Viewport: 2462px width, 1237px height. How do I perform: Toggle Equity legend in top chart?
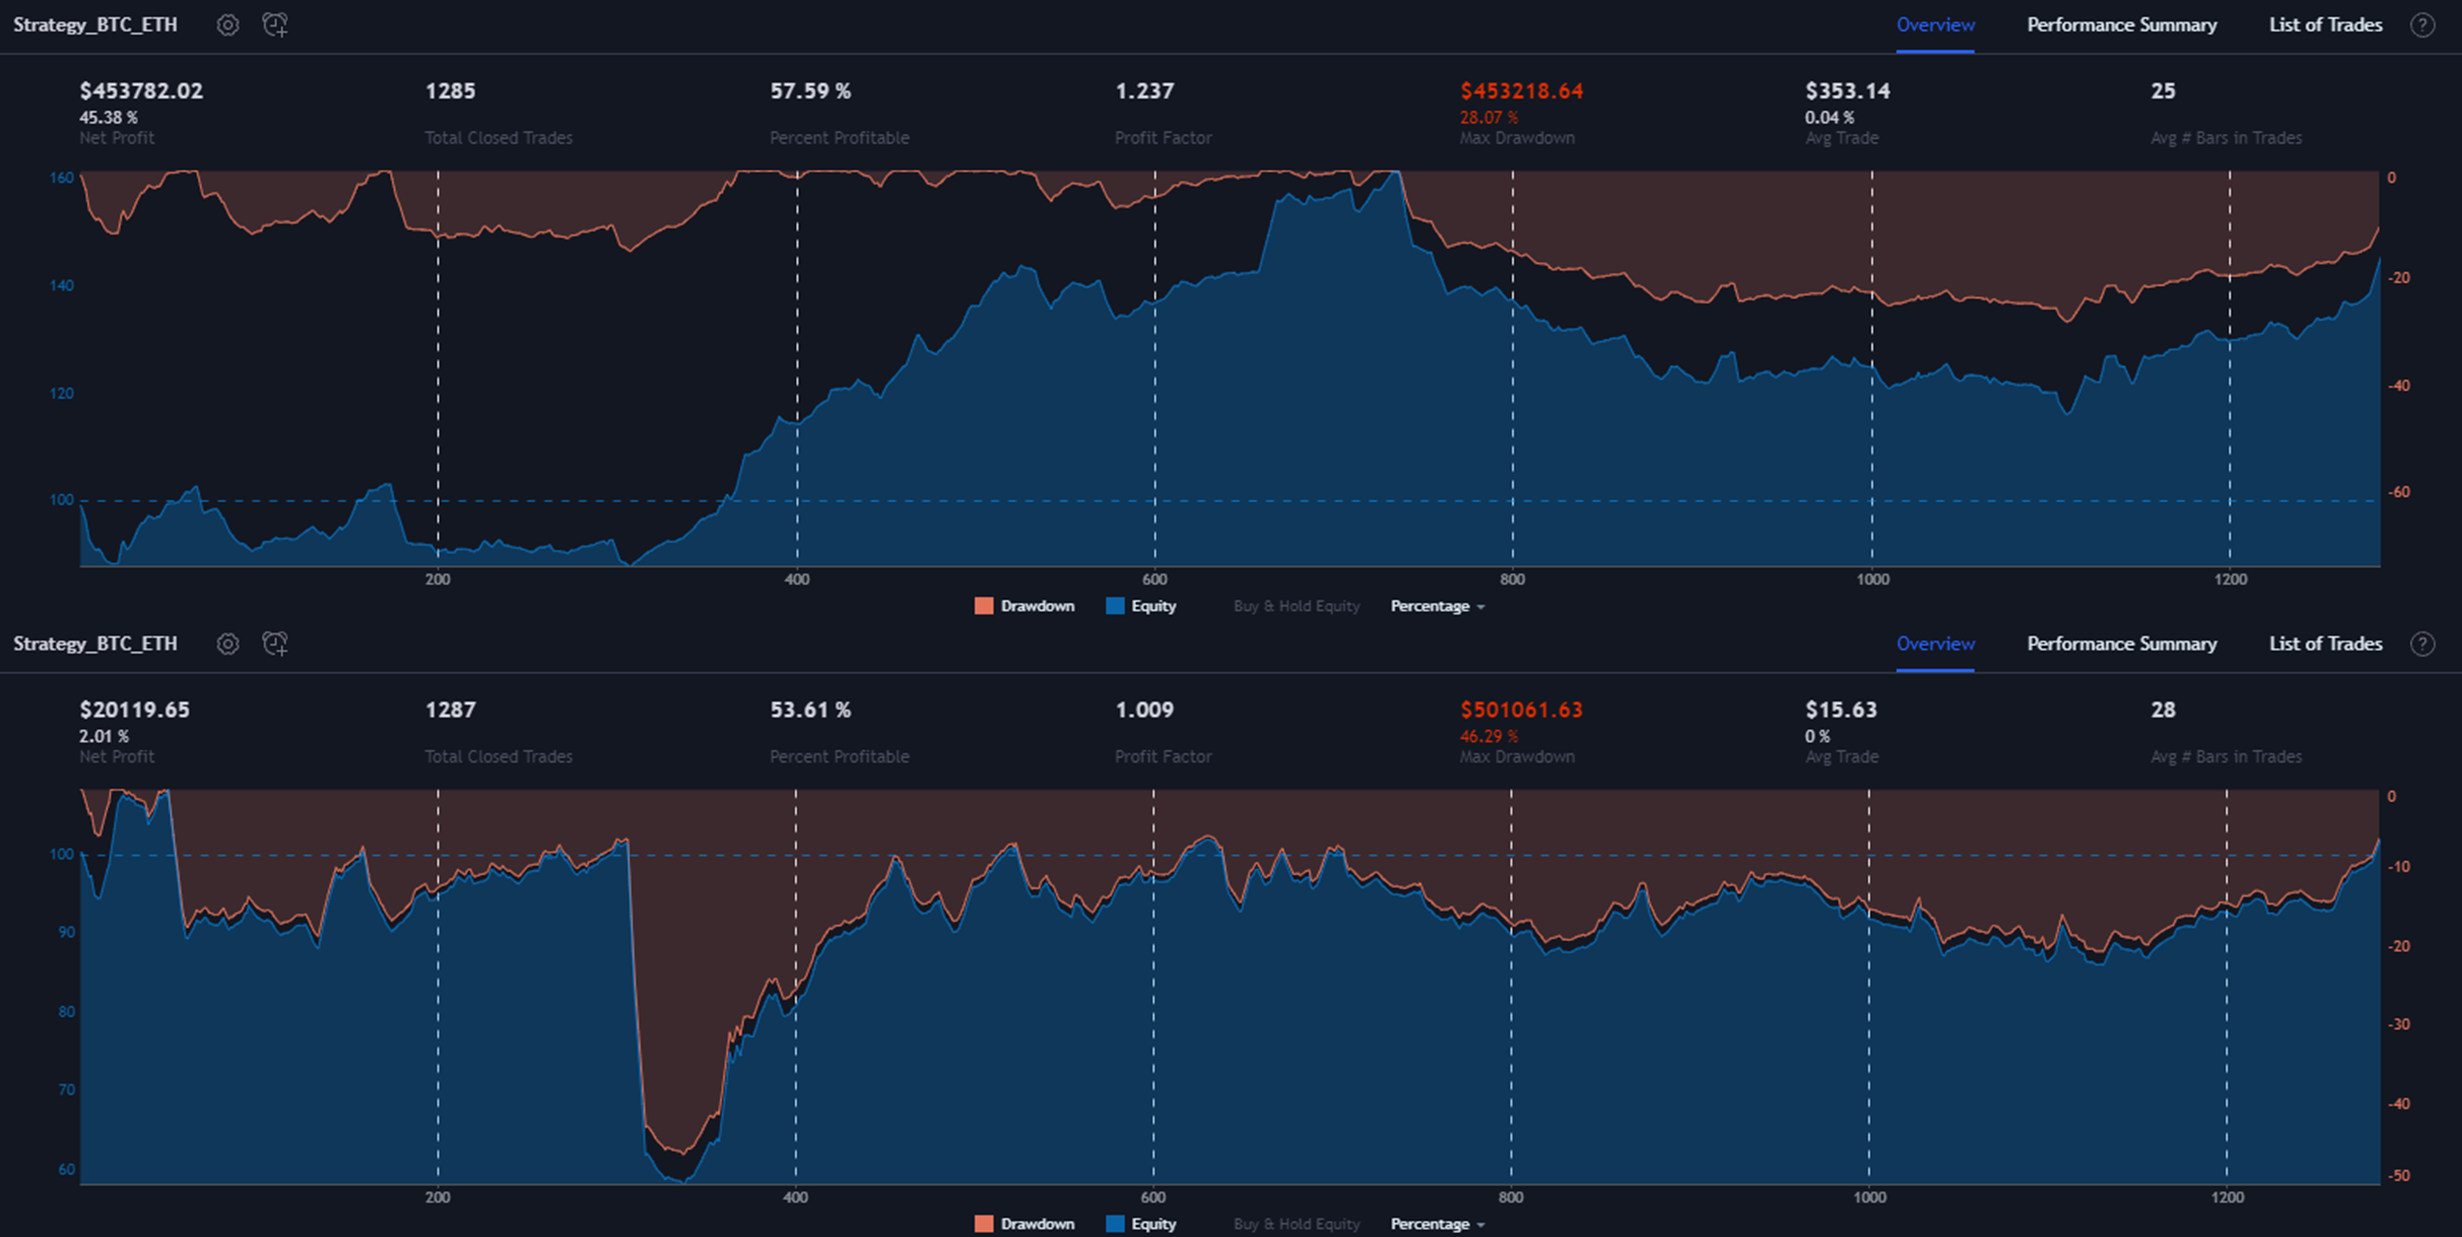[1142, 606]
